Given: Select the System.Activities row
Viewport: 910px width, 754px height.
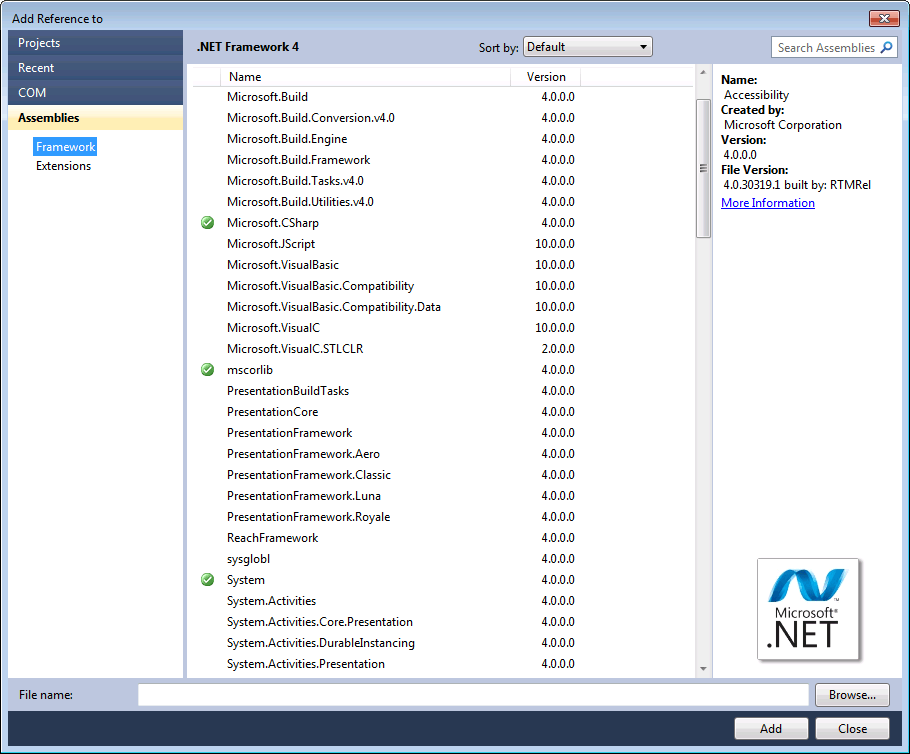Looking at the screenshot, I should tap(443, 601).
